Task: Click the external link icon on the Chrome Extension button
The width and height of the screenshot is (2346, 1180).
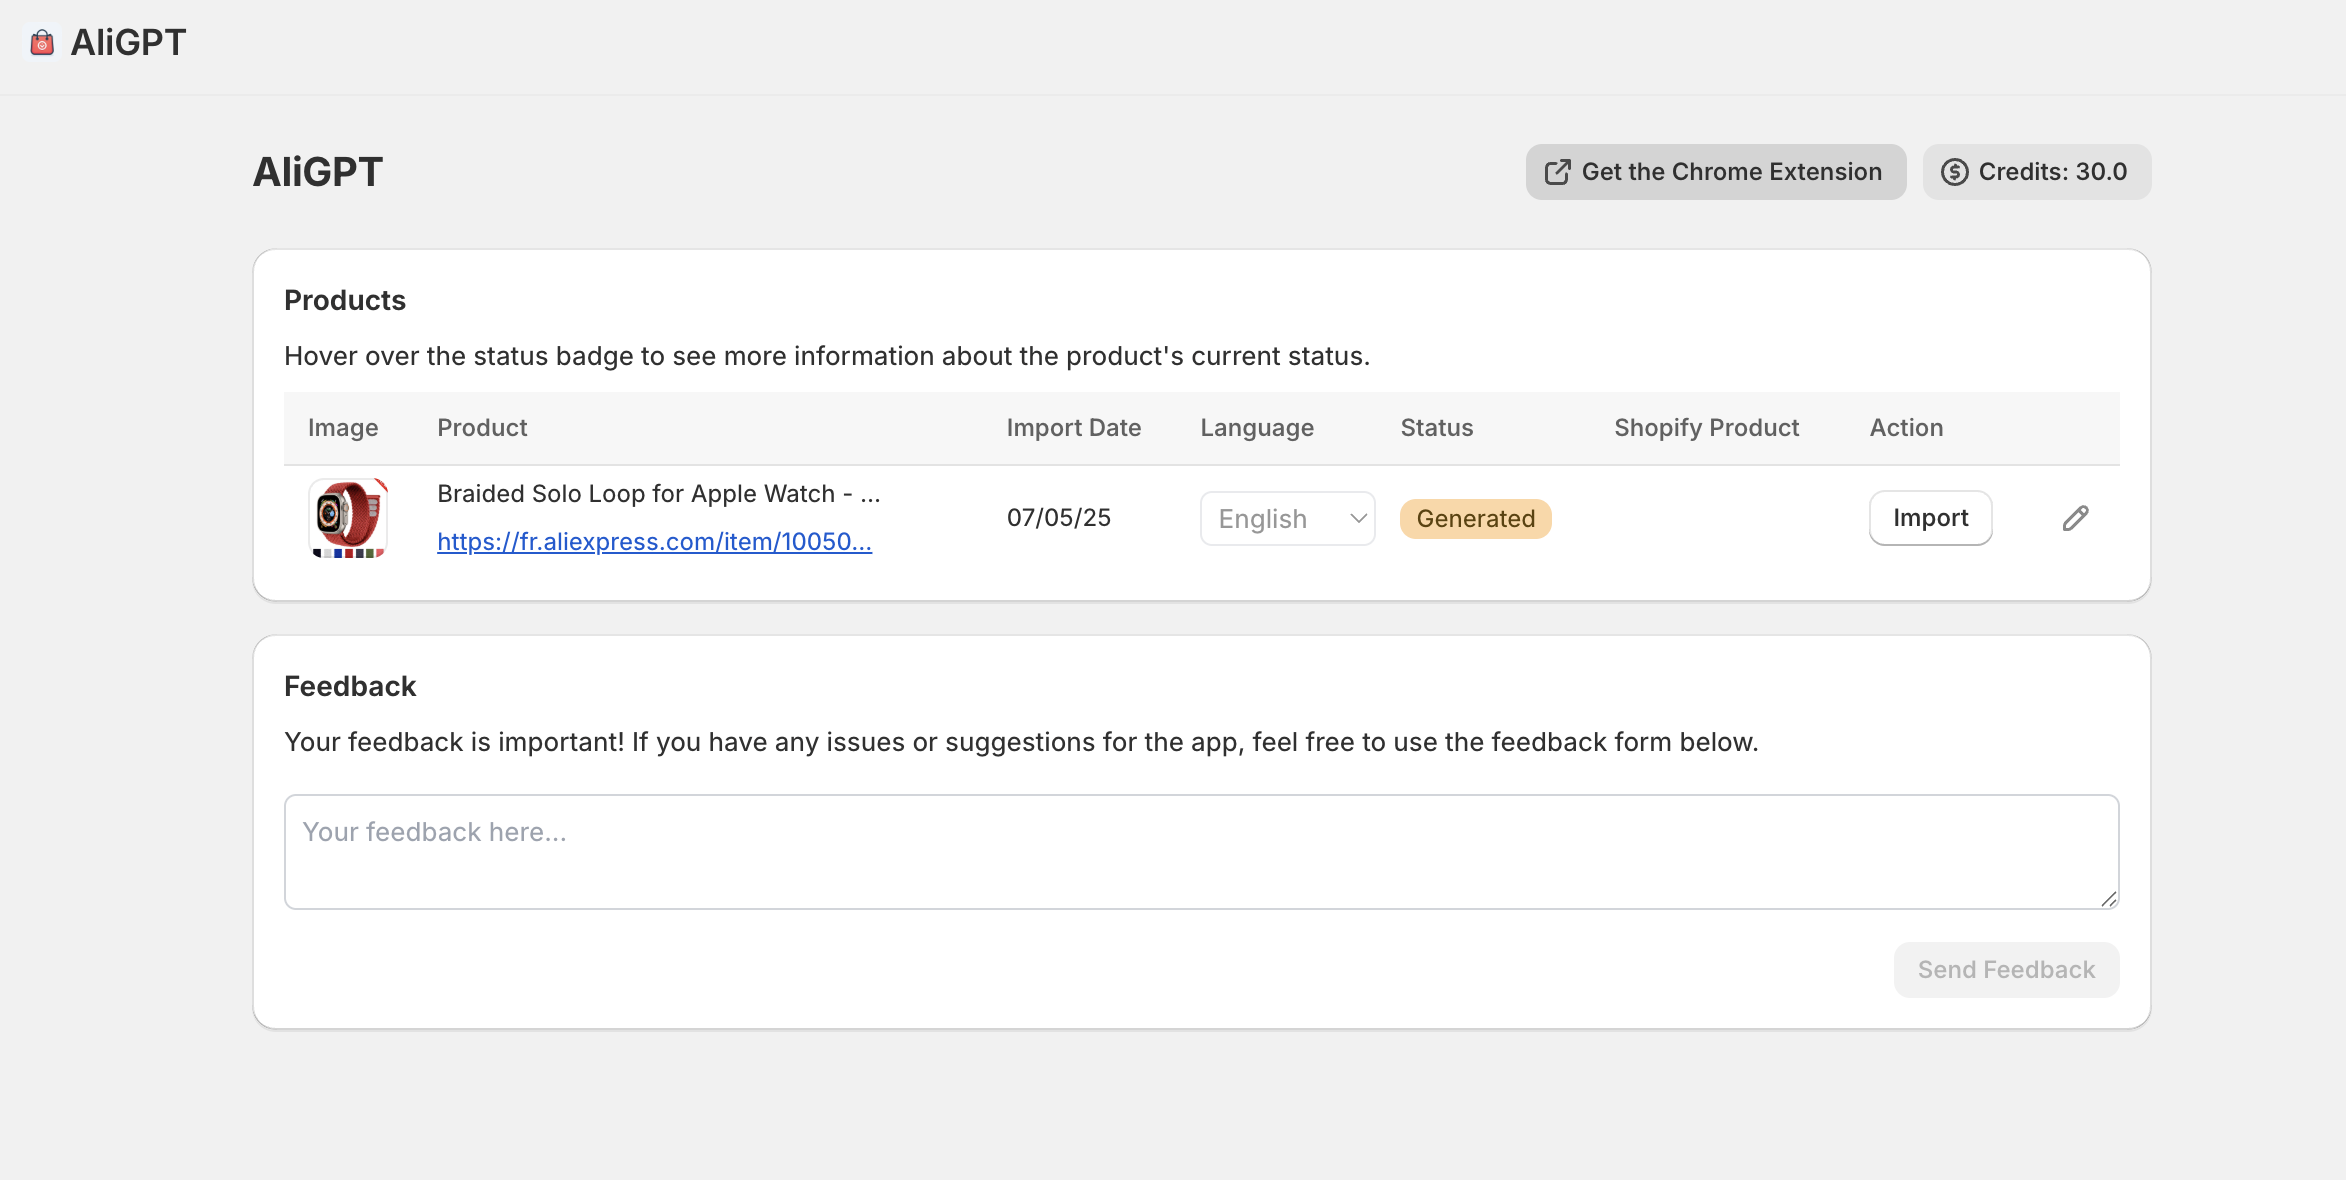Action: pyautogui.click(x=1557, y=172)
